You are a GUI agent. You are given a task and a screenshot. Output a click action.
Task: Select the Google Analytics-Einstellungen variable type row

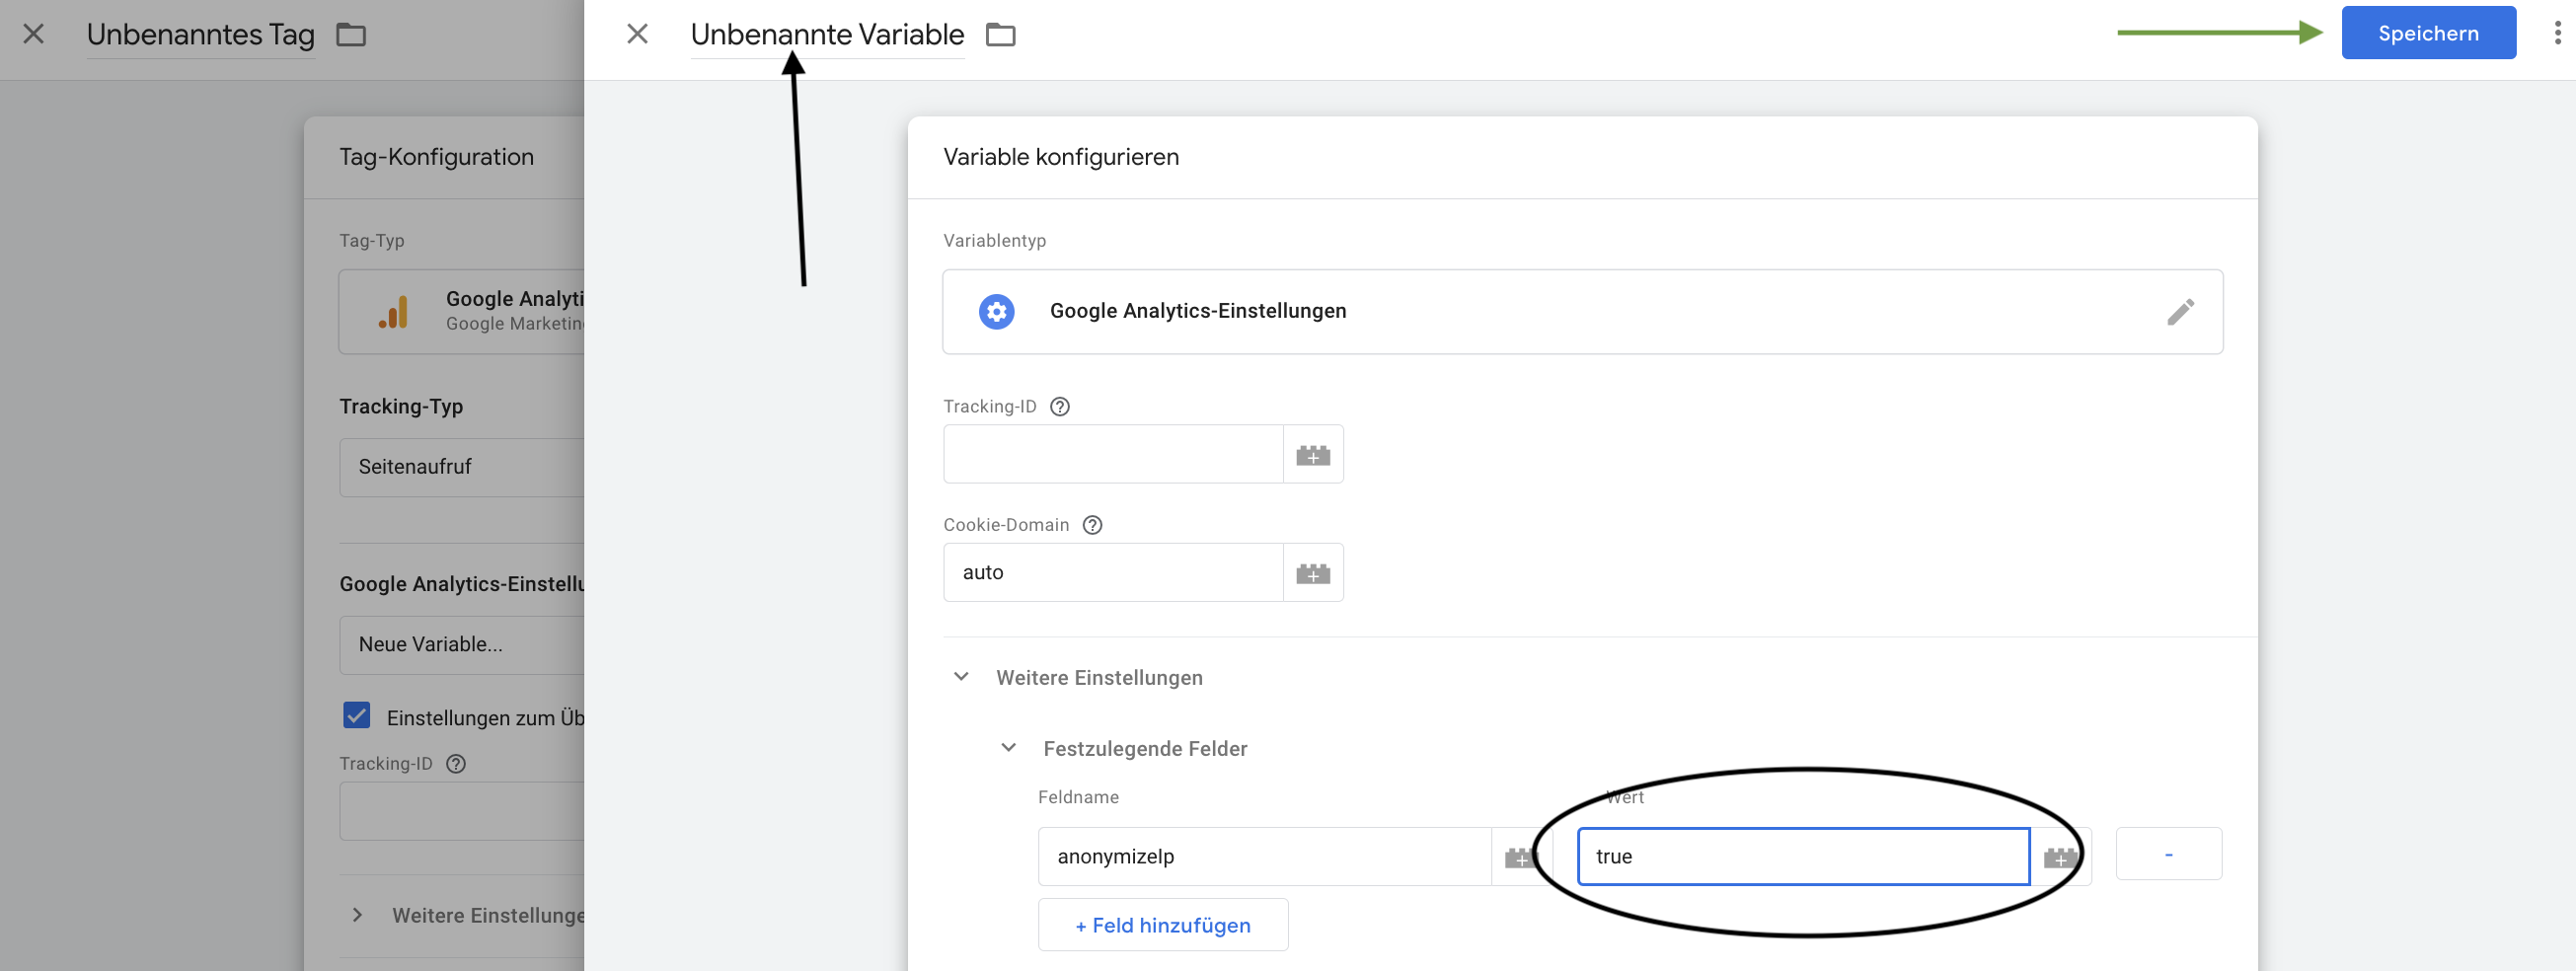(1582, 311)
